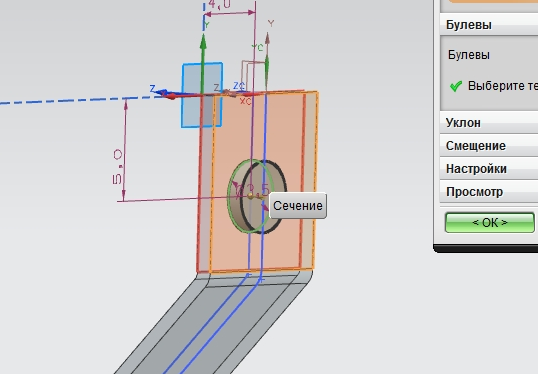Screen dimensions: 538x374
Task: Click the XC axis label
Action: tap(245, 101)
